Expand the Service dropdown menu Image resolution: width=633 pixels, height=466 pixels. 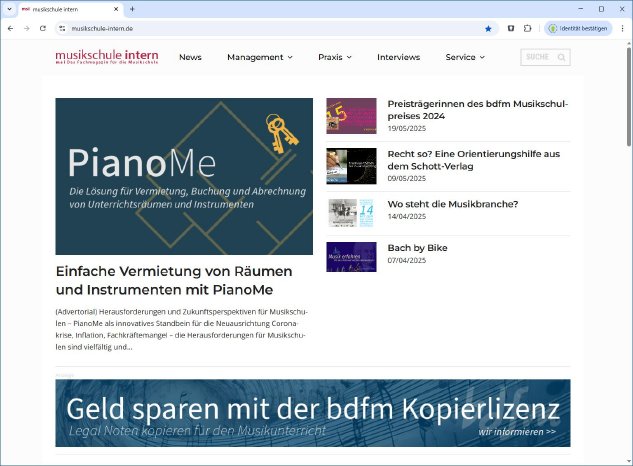tap(465, 57)
